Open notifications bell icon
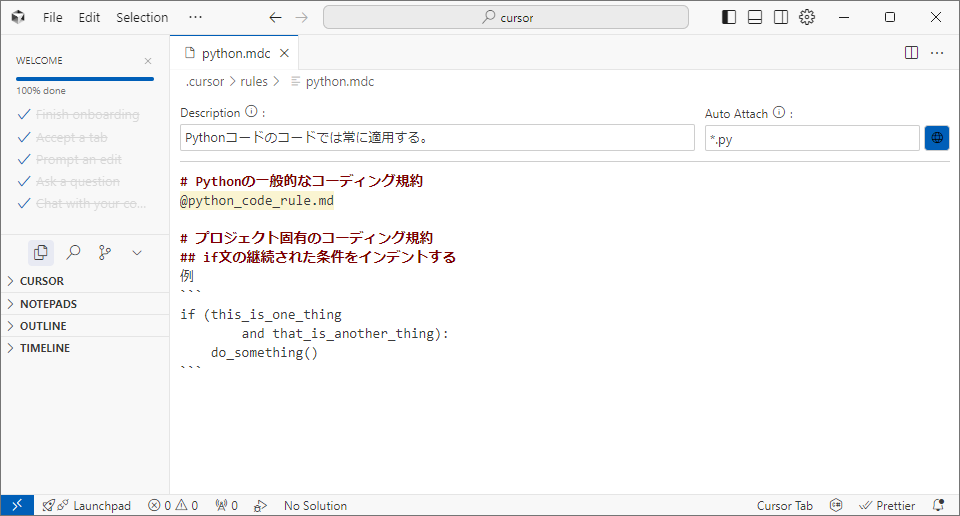 [x=938, y=506]
